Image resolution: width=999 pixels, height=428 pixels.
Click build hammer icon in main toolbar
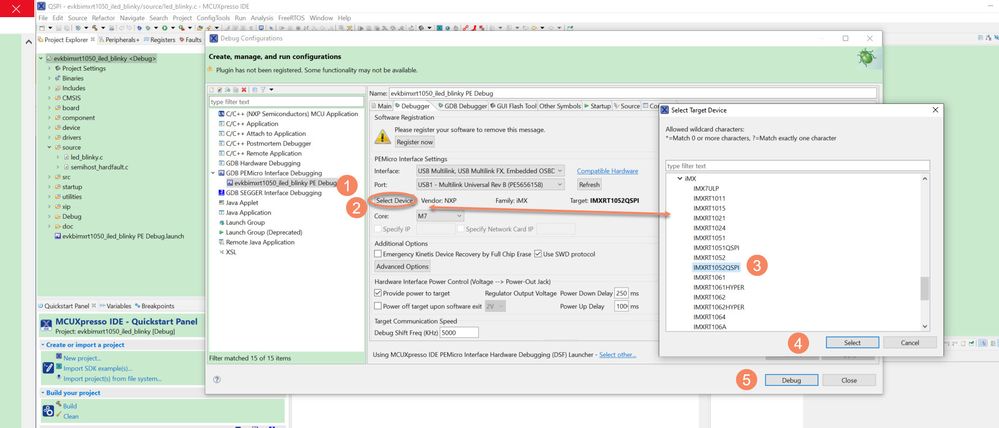pyautogui.click(x=93, y=28)
